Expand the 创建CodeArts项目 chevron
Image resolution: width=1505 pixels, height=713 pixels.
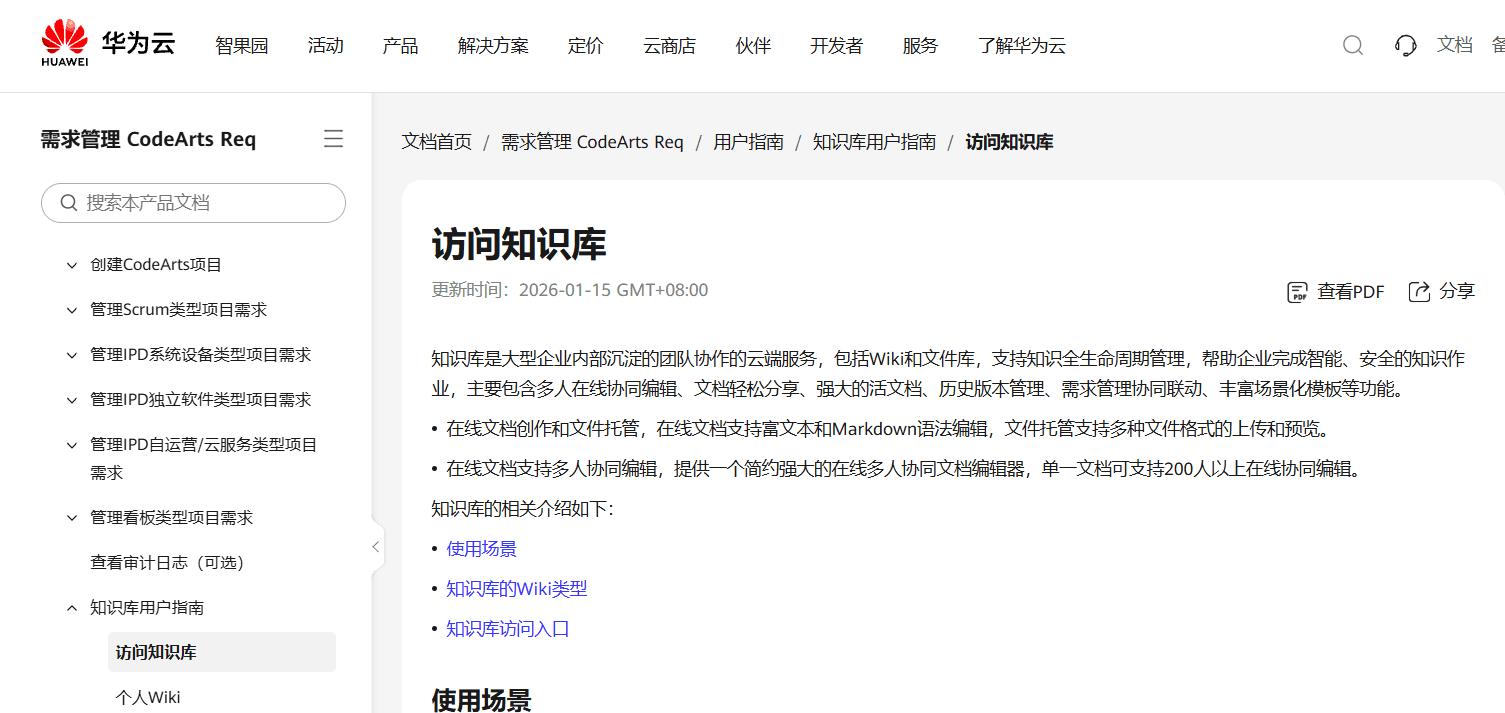[71, 265]
